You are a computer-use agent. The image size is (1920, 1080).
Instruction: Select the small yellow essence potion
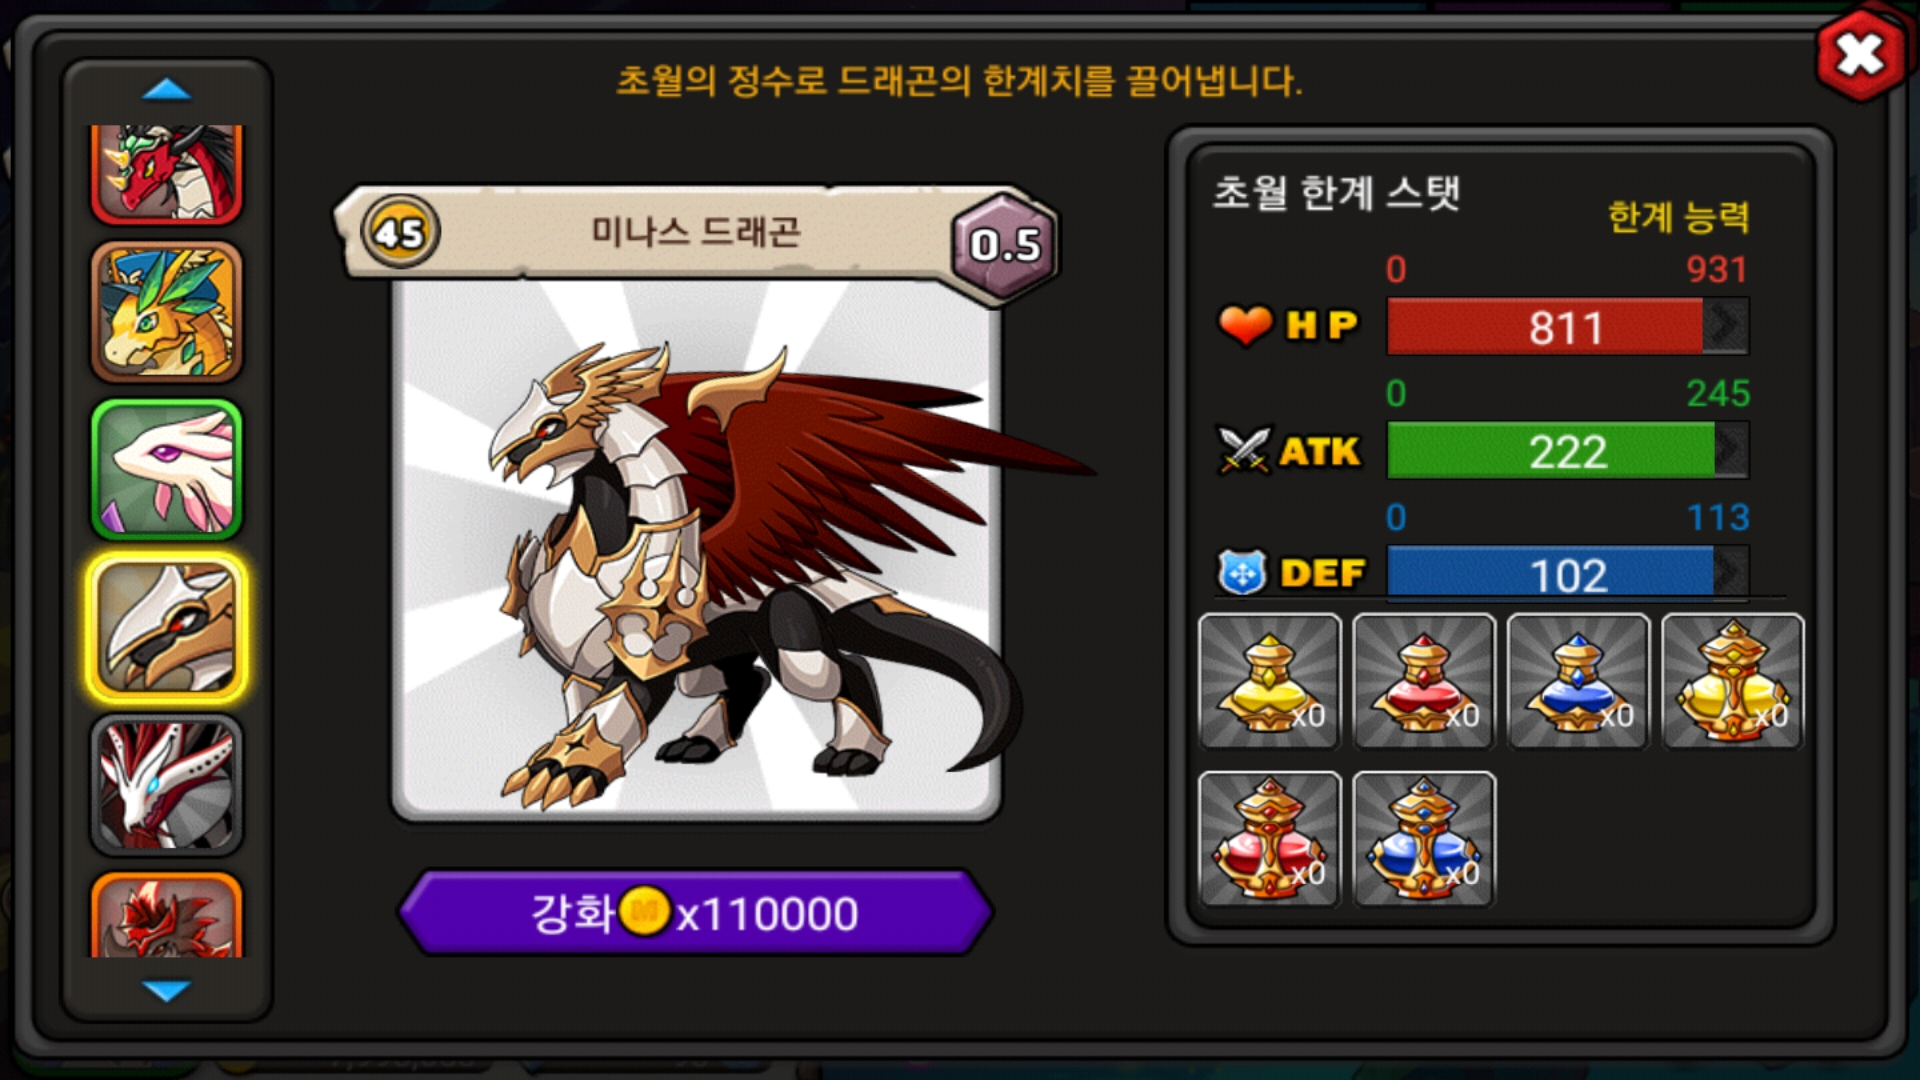tap(1269, 681)
